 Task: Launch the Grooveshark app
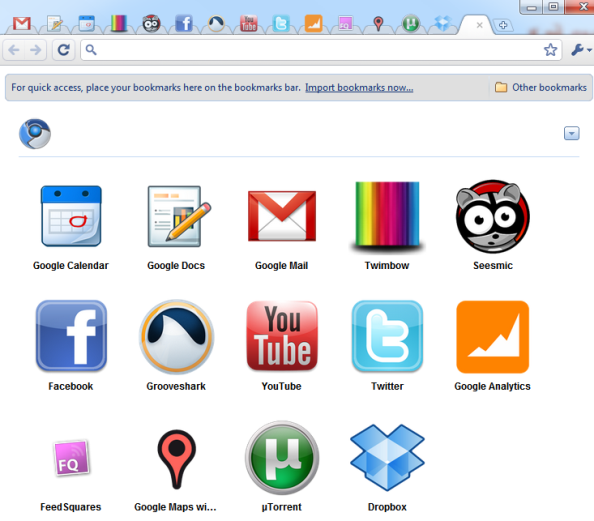pyautogui.click(x=177, y=336)
